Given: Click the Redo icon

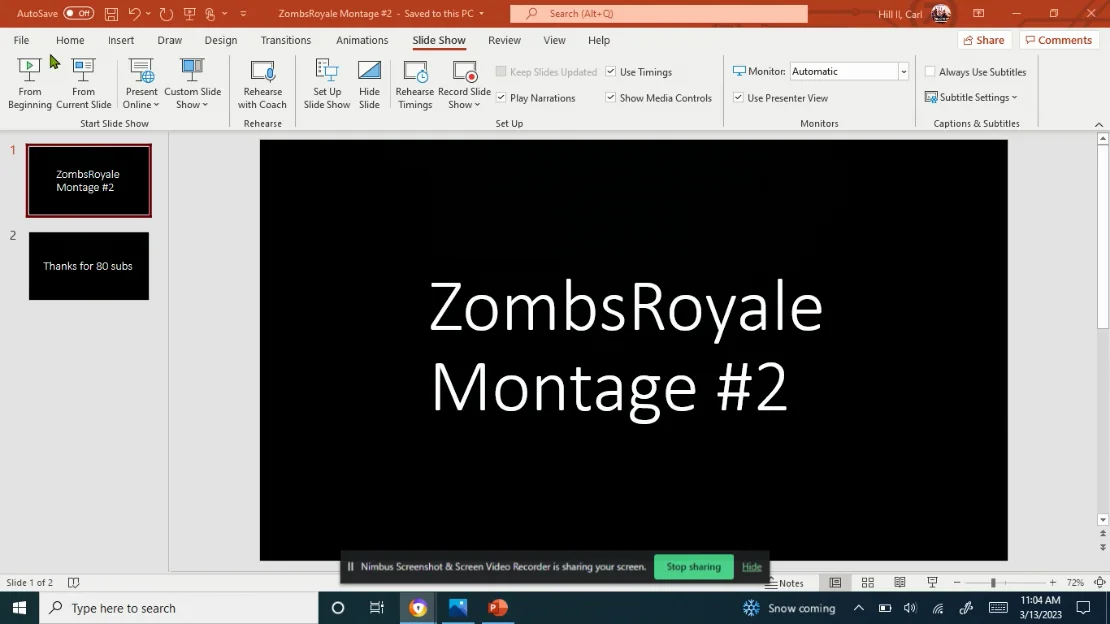Looking at the screenshot, I should [166, 13].
